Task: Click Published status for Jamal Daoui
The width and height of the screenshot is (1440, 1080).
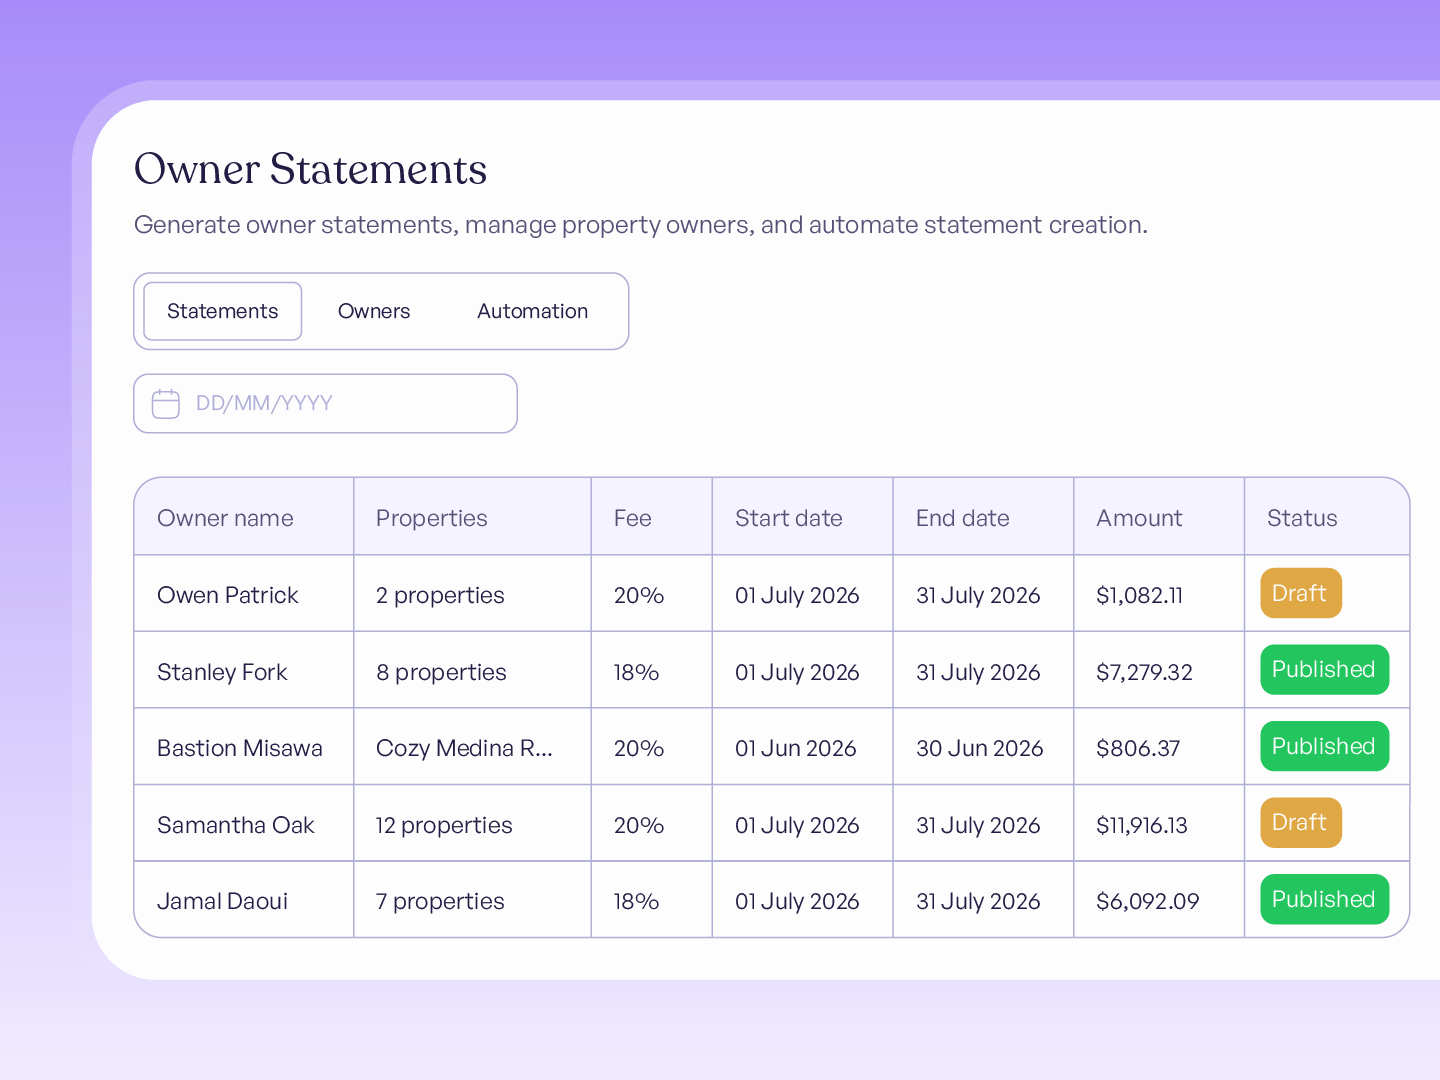Action: click(x=1324, y=899)
